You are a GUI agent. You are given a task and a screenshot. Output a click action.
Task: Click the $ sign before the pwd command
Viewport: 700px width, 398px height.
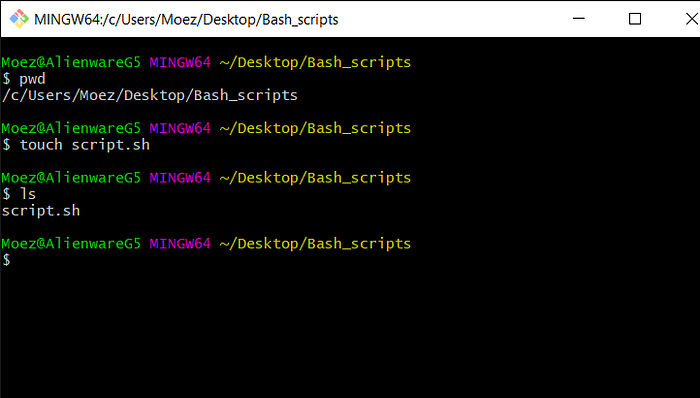tap(6, 79)
